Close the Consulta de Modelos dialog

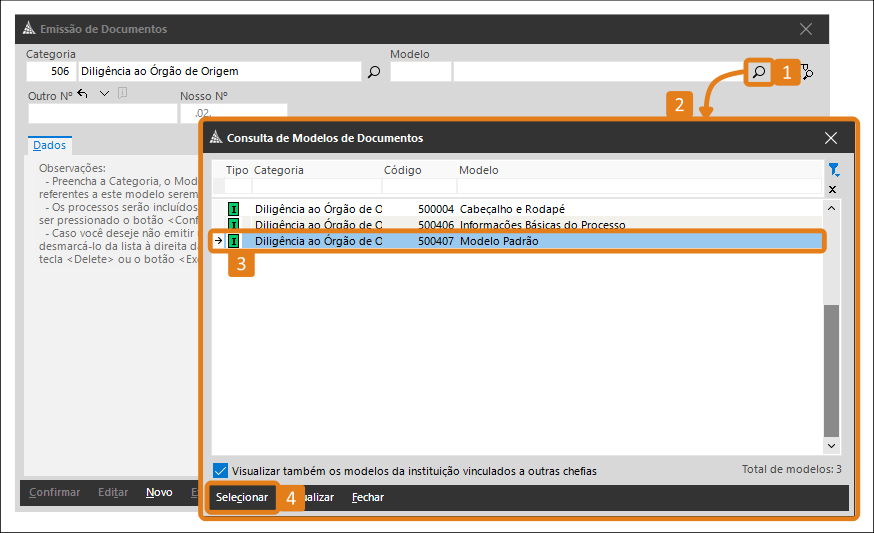(x=831, y=138)
